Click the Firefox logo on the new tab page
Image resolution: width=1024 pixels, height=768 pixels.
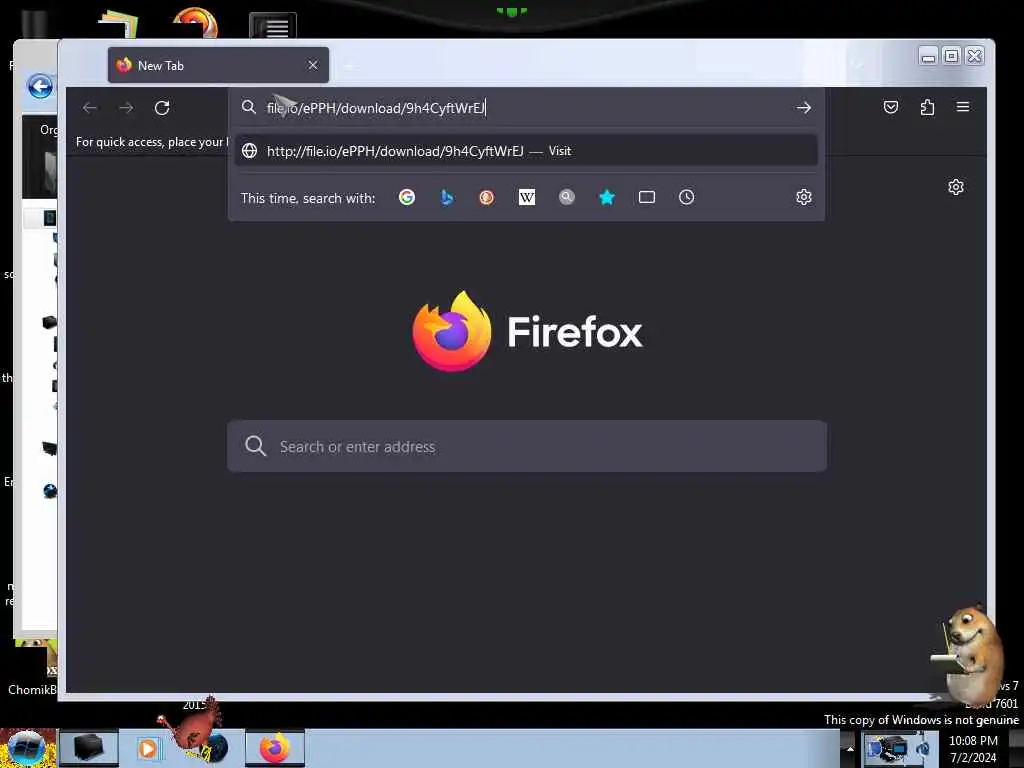coord(452,331)
